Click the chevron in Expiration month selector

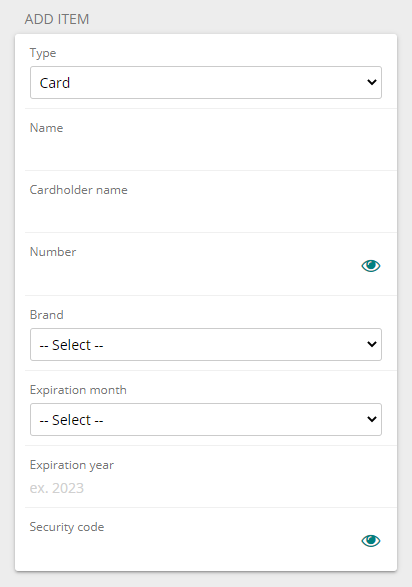click(372, 419)
